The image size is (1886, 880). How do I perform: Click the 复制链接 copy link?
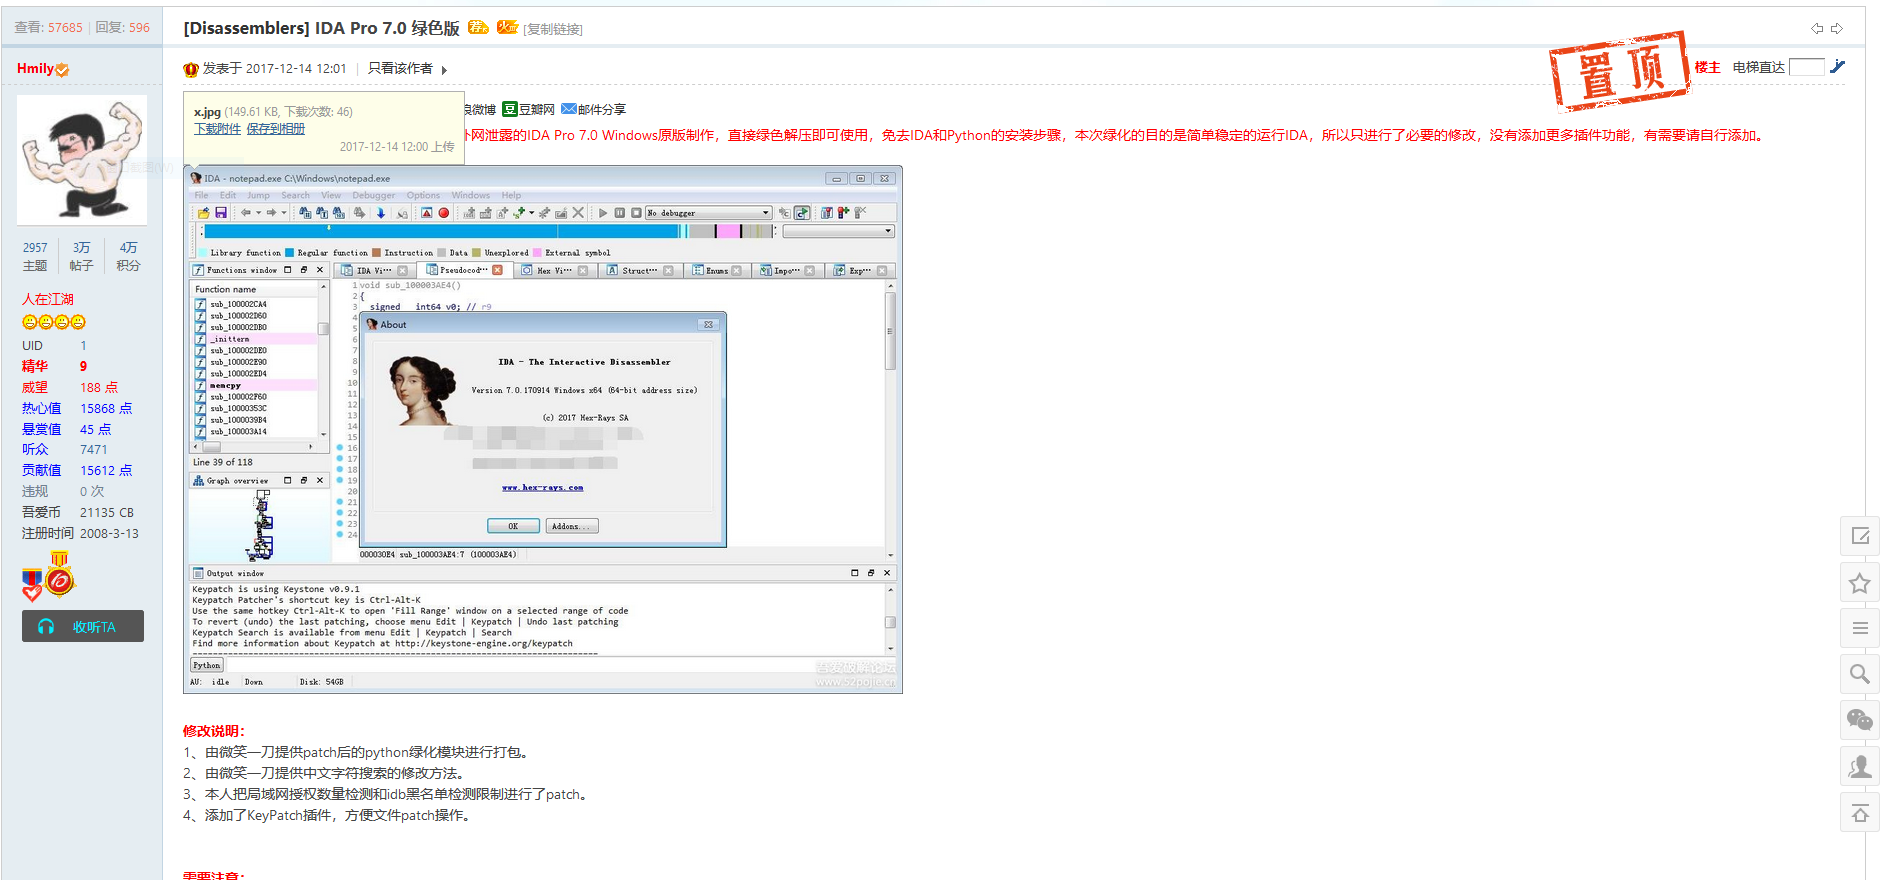(x=554, y=29)
